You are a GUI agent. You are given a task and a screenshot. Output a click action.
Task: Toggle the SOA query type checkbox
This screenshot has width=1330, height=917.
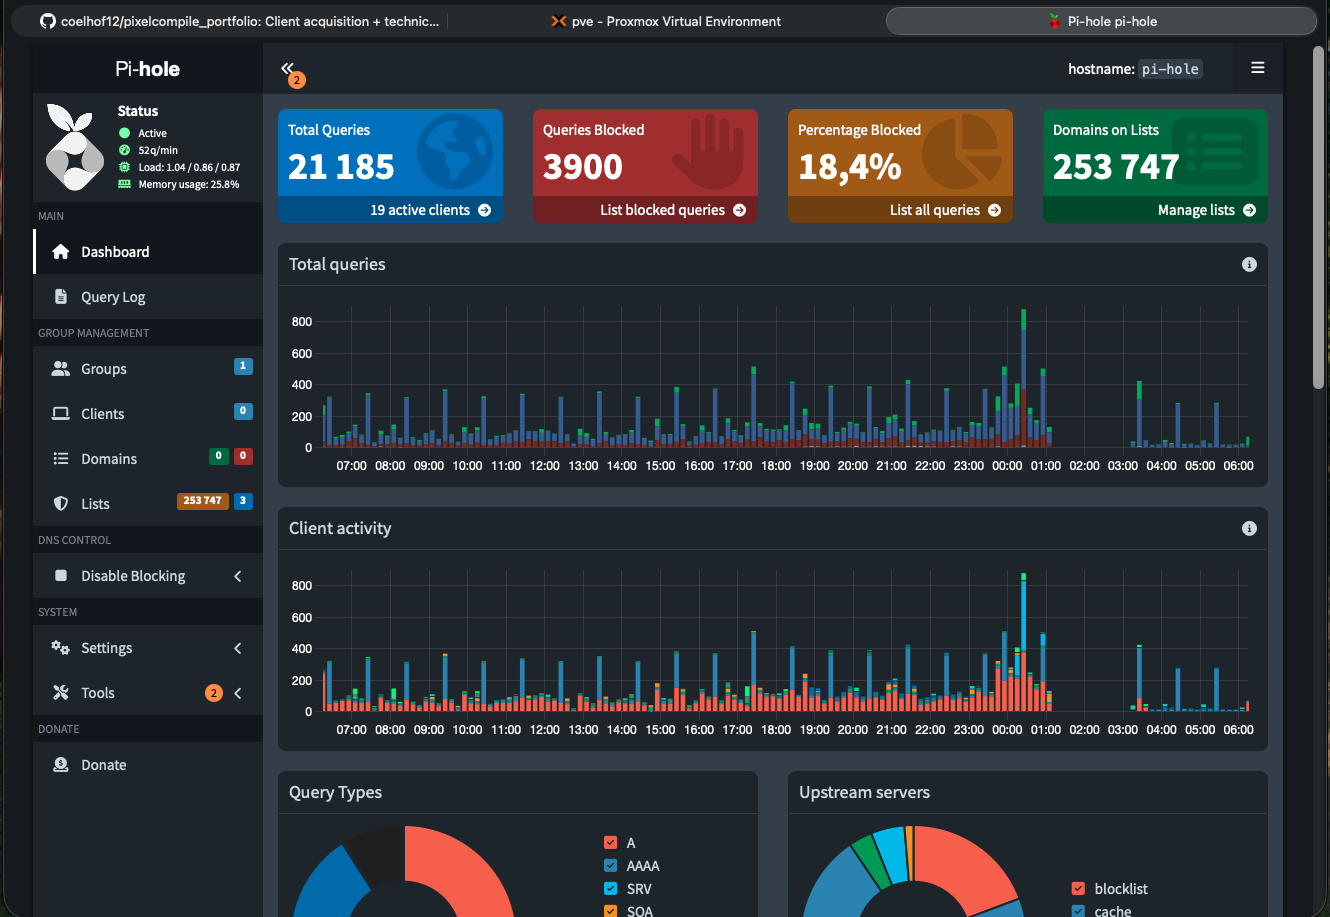pos(611,911)
